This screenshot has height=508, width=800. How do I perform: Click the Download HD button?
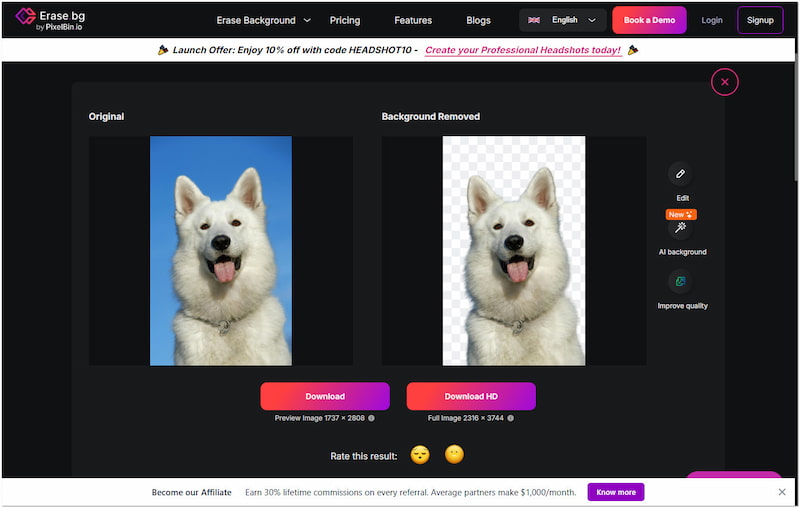coord(471,396)
